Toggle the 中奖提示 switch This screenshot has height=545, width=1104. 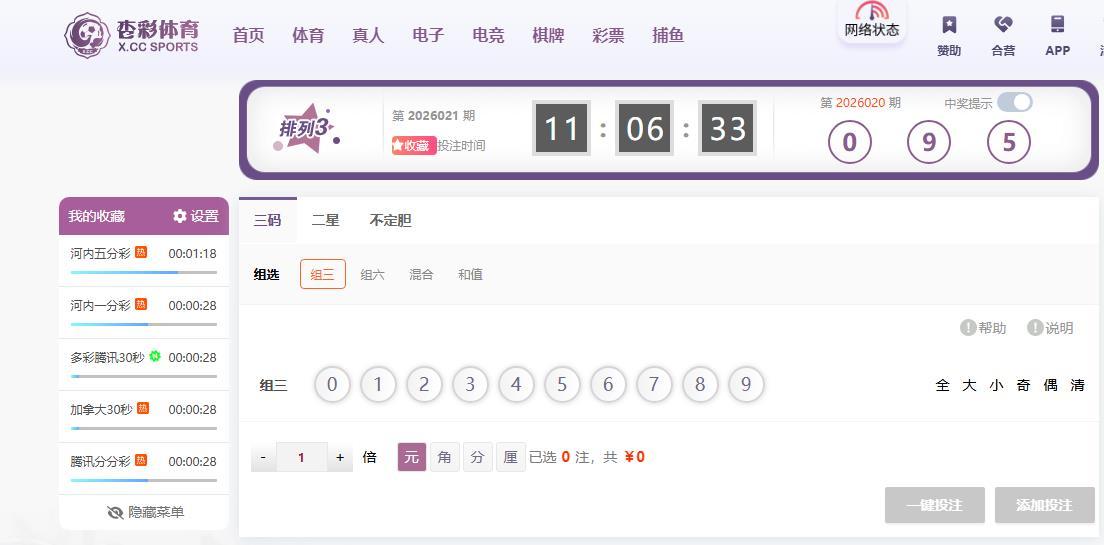pos(1015,103)
